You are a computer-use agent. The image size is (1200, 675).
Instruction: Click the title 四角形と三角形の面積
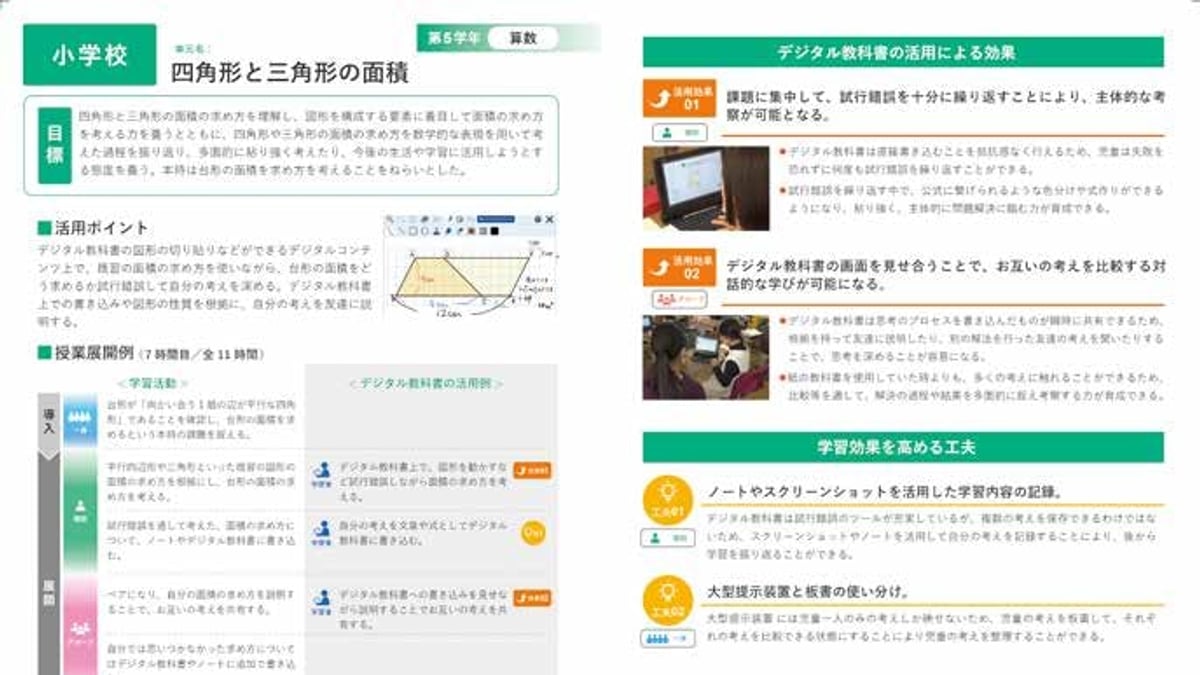coord(290,72)
